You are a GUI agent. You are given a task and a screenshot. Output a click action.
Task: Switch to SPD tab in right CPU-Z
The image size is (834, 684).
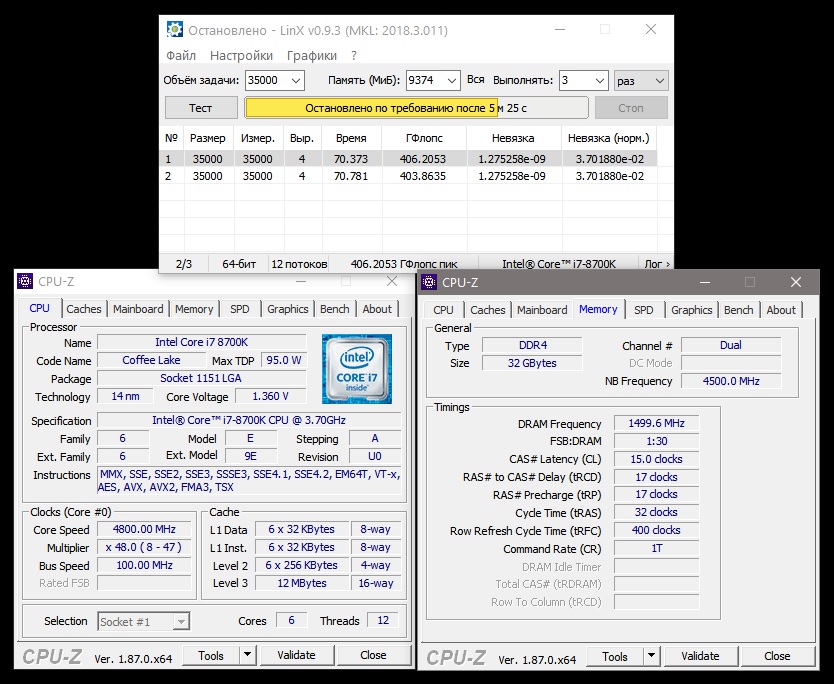coord(643,310)
